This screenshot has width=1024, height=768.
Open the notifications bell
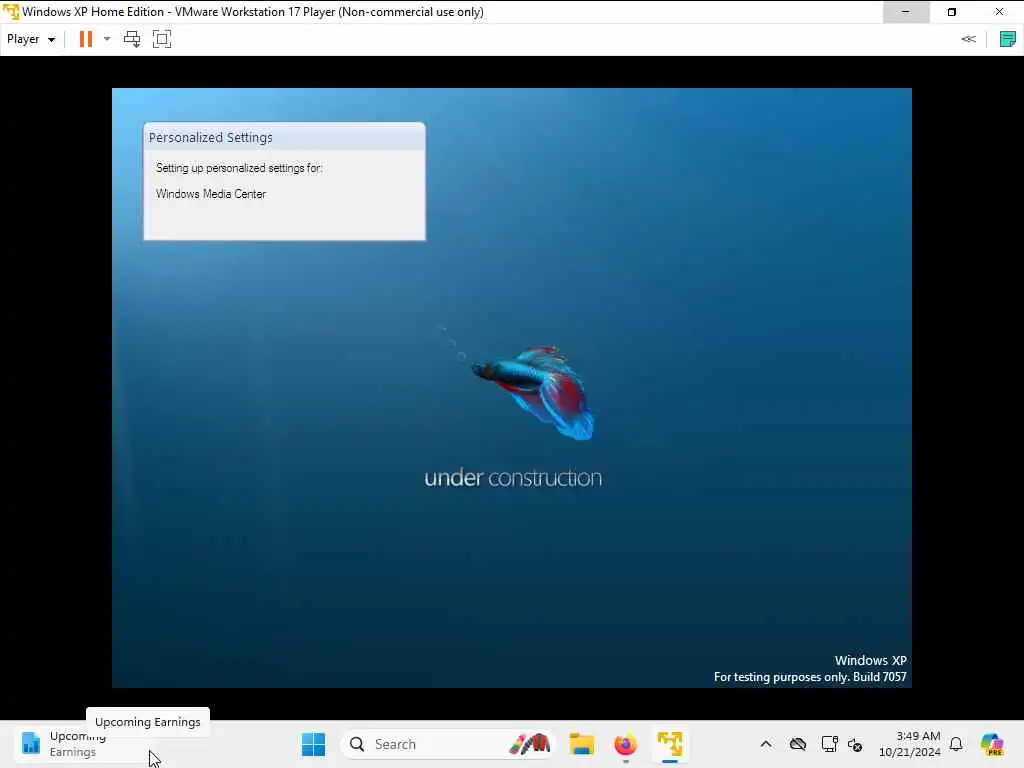[x=956, y=744]
